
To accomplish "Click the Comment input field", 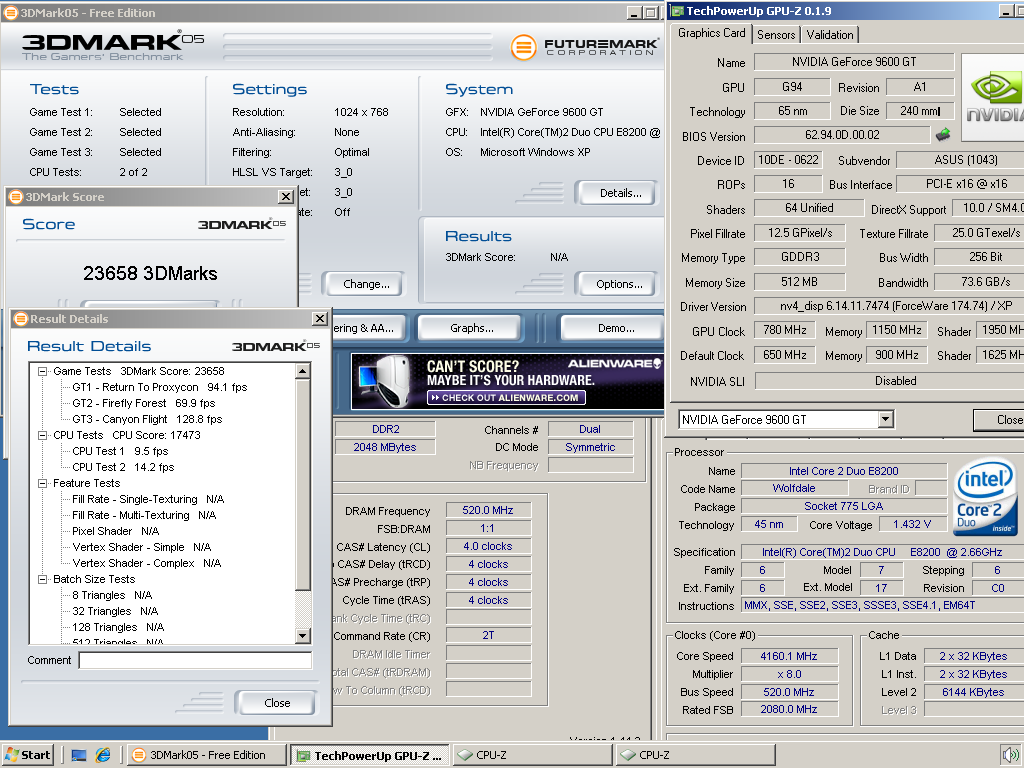I will [195, 660].
